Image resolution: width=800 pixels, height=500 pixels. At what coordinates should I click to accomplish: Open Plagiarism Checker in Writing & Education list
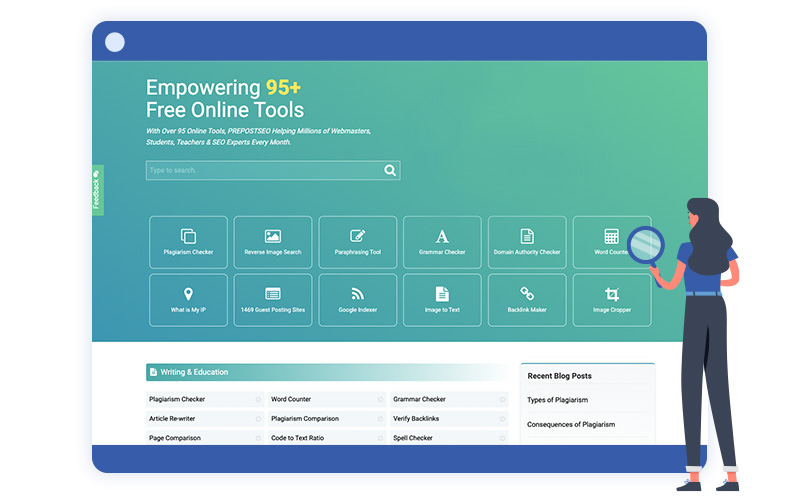tap(205, 399)
